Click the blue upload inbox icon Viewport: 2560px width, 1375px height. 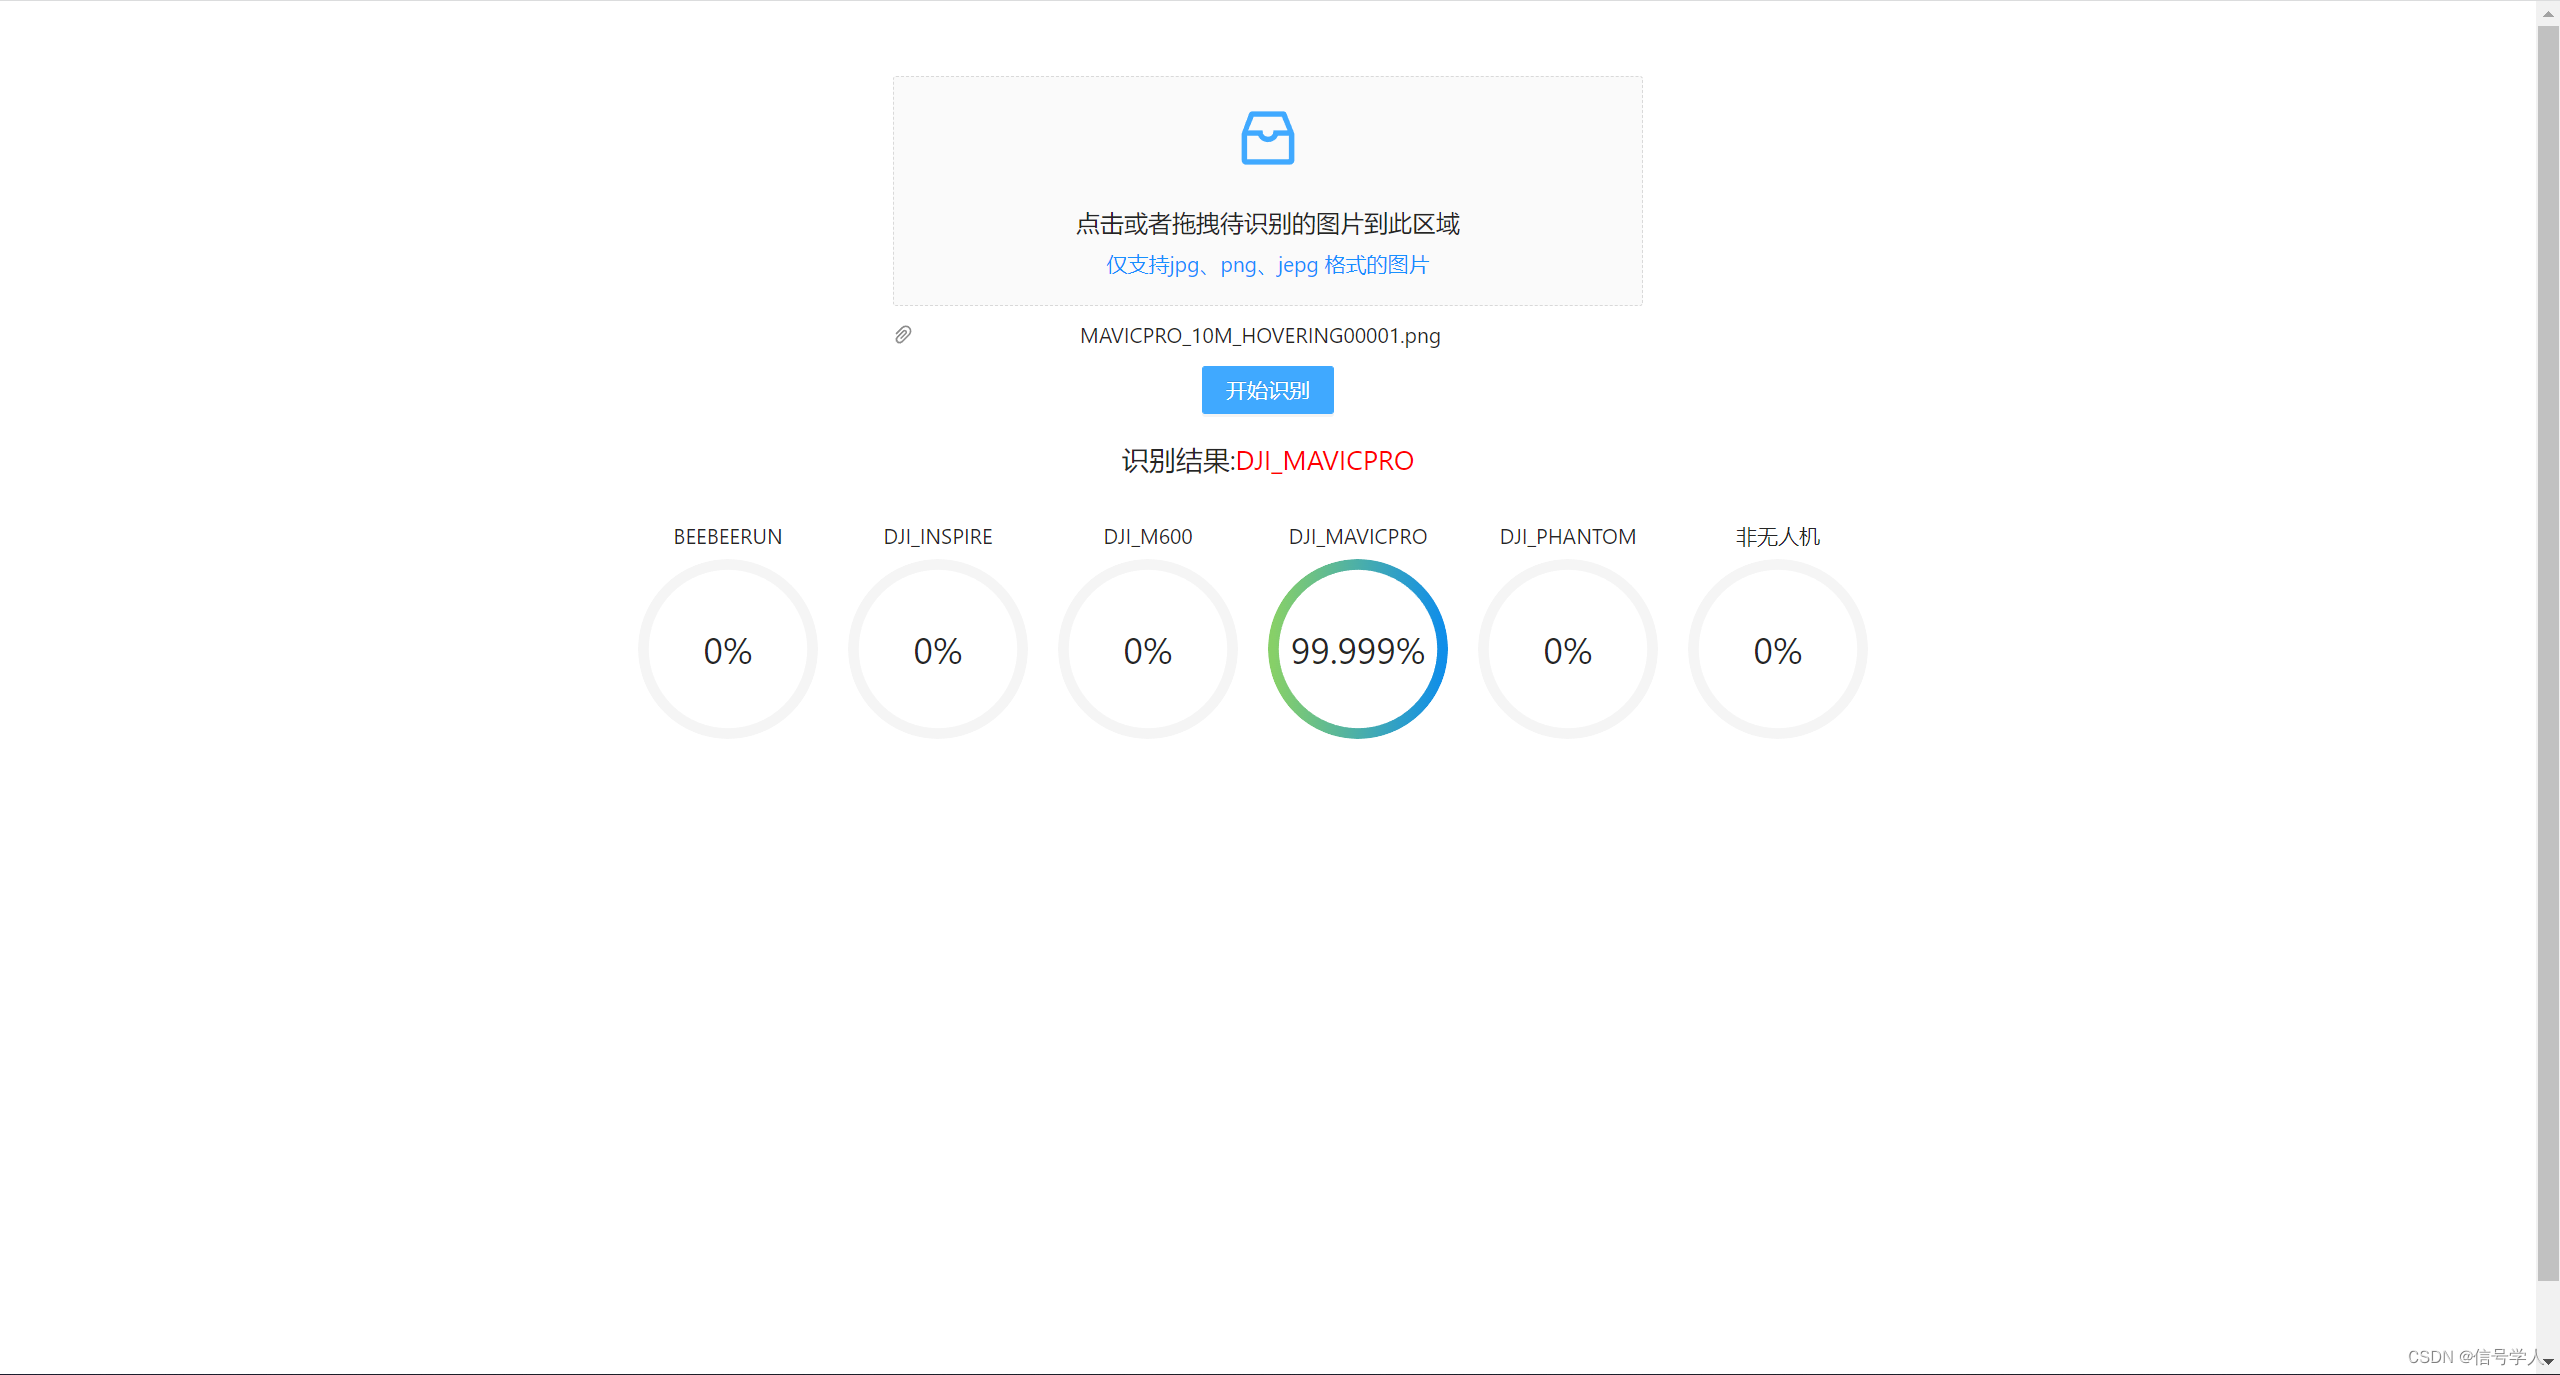click(1266, 137)
